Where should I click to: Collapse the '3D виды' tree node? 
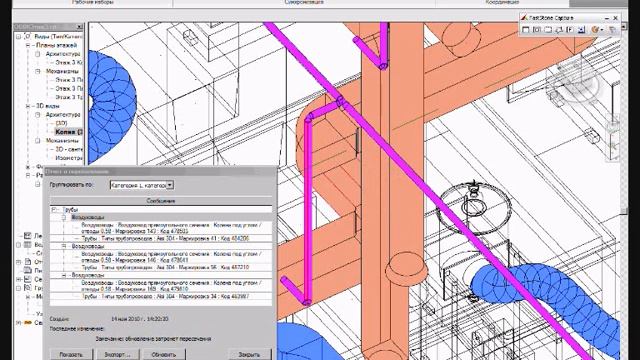click(28, 106)
